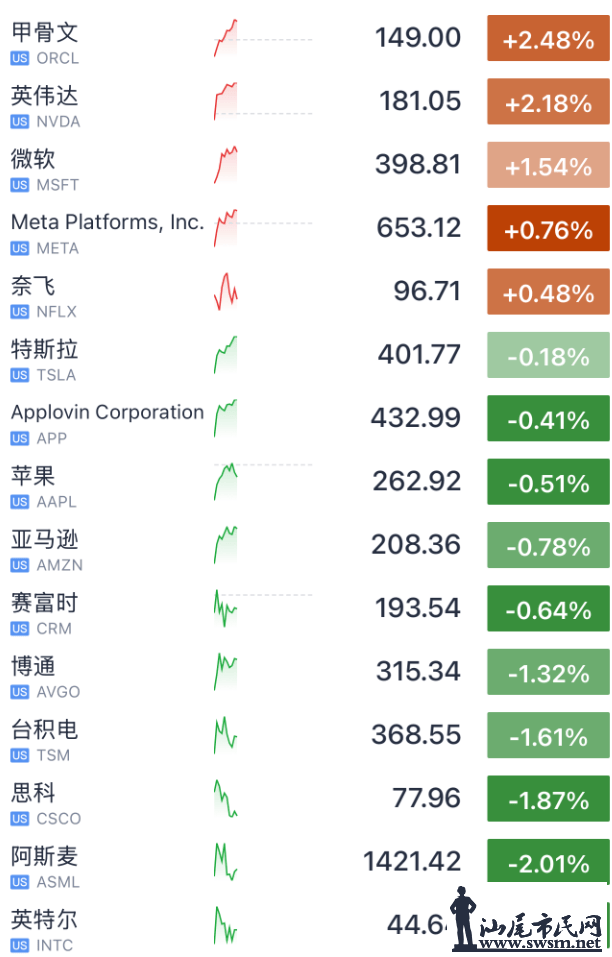Toggle the +0.76% badge for Meta Platforms
This screenshot has height=957, width=612.
pos(548,230)
